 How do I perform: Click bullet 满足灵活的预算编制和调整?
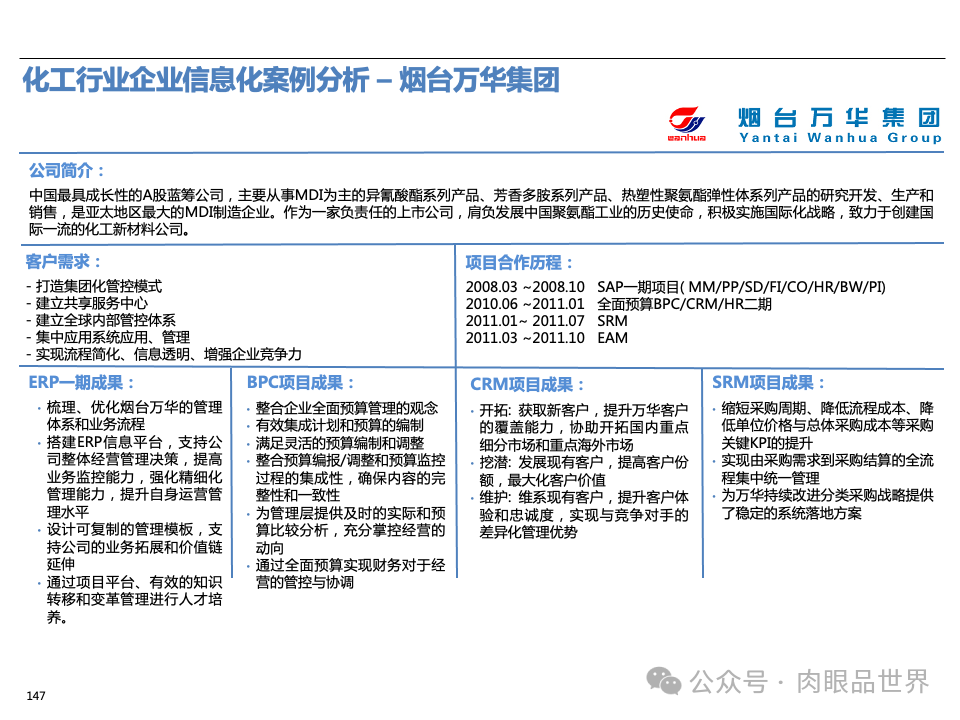(x=336, y=443)
